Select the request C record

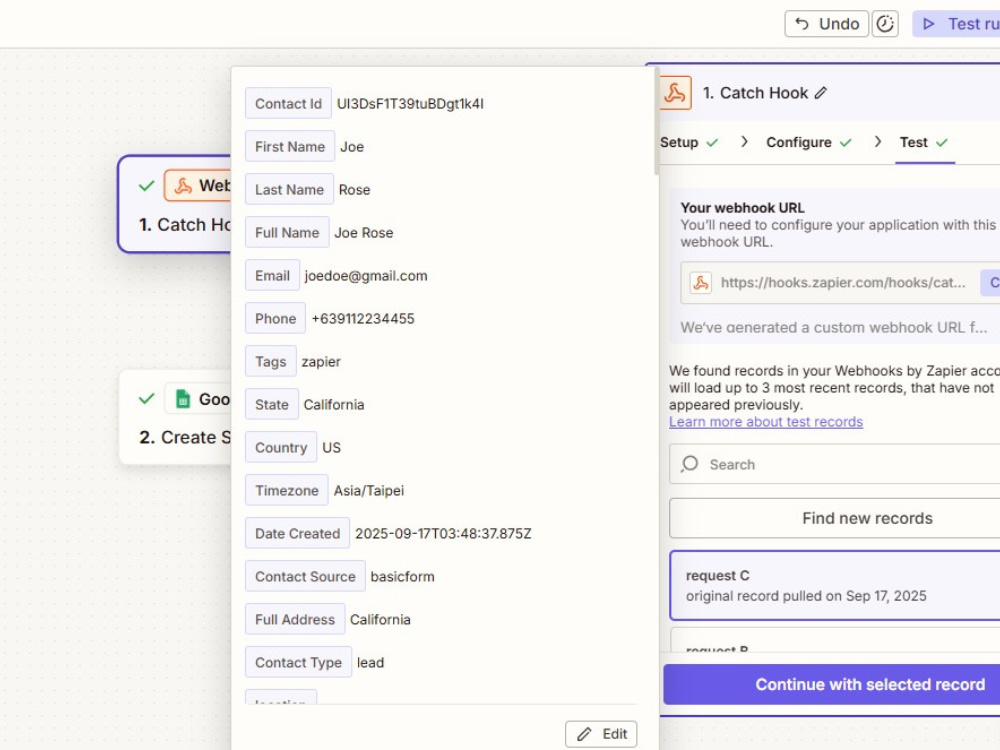tap(834, 585)
